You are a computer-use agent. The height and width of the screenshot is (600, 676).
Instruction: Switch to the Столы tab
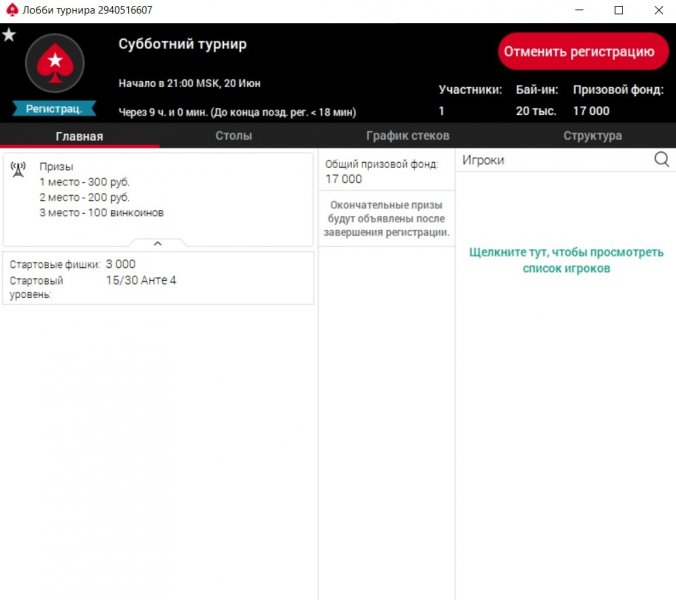(x=234, y=136)
